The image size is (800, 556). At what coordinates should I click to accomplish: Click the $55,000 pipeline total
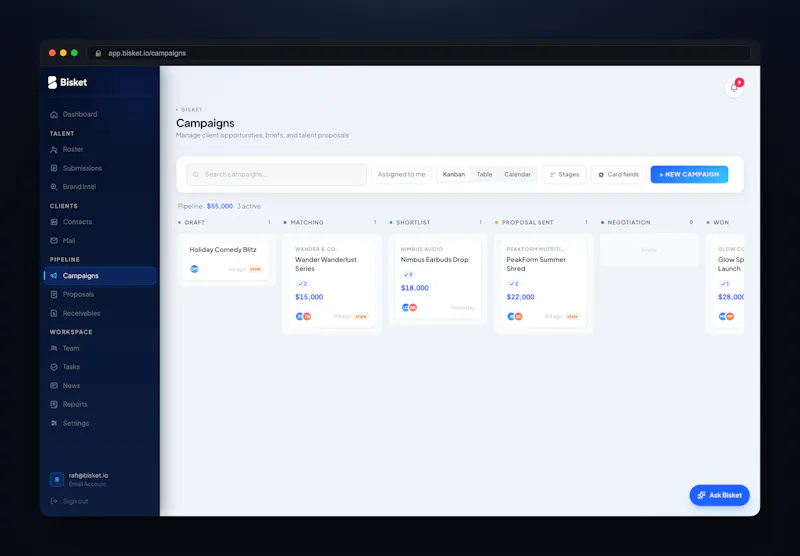pos(220,206)
